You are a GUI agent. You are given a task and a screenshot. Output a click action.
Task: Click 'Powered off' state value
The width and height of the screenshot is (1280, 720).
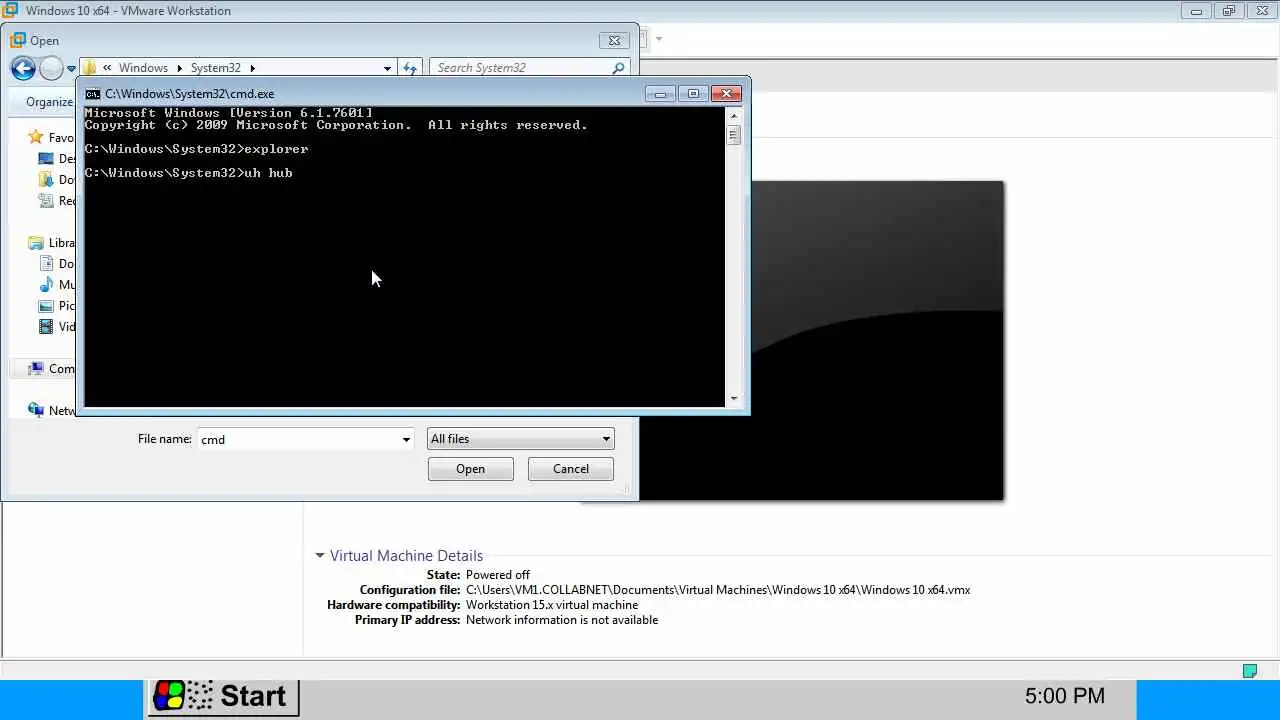pos(498,575)
